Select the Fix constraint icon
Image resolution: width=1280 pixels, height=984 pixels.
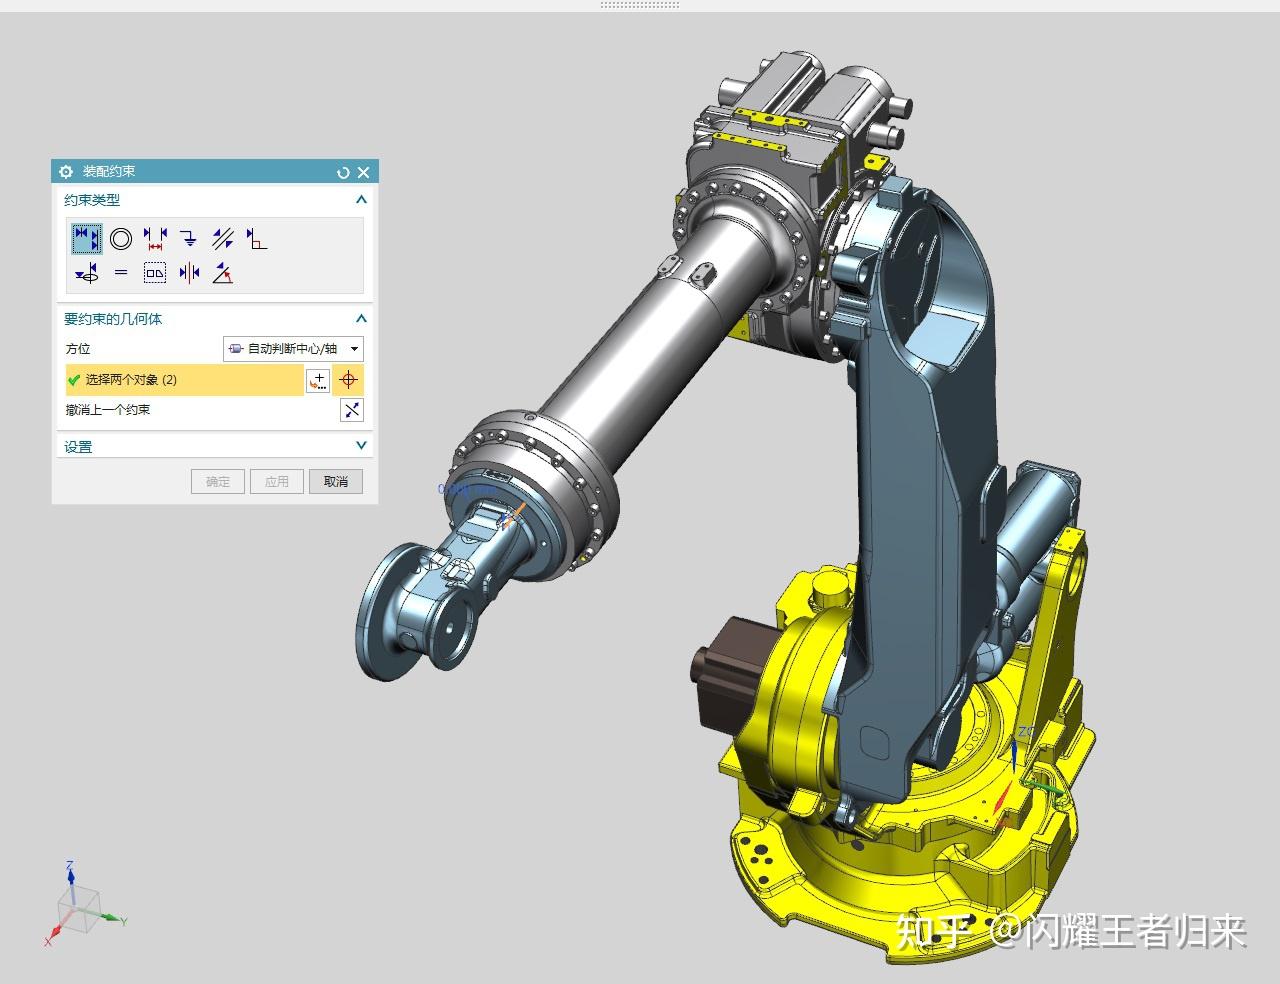coord(189,239)
